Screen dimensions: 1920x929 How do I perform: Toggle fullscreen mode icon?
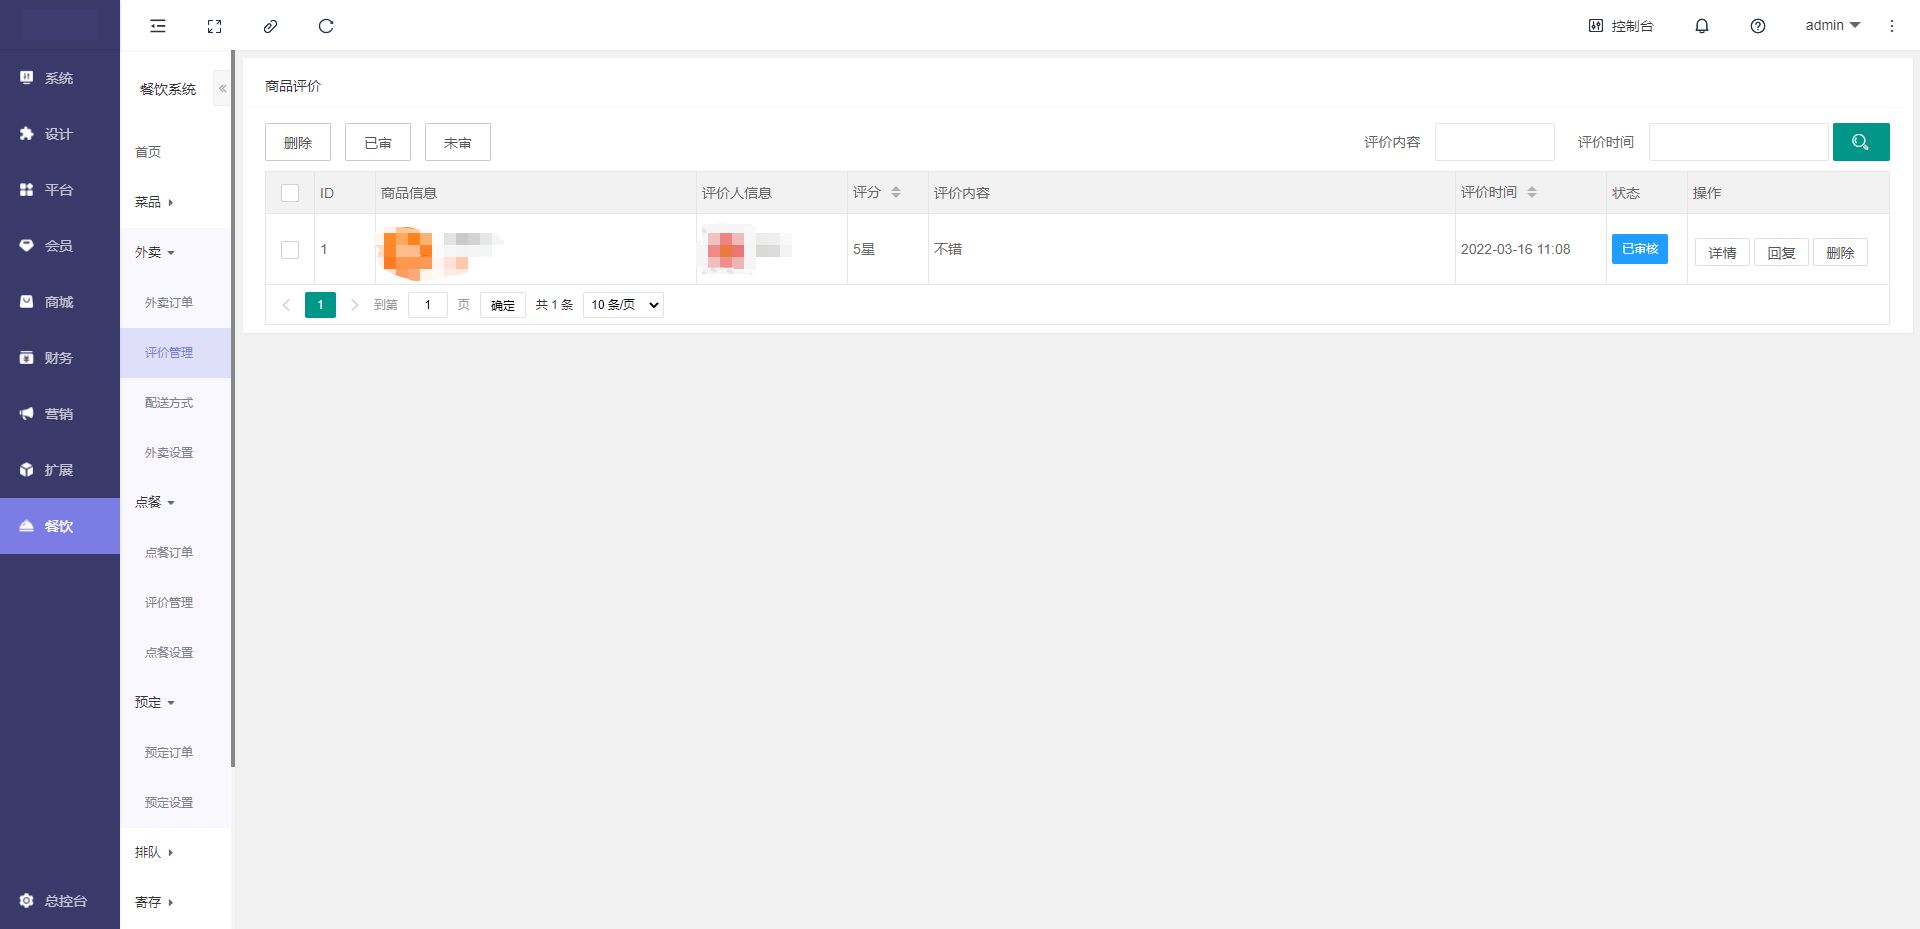point(214,26)
